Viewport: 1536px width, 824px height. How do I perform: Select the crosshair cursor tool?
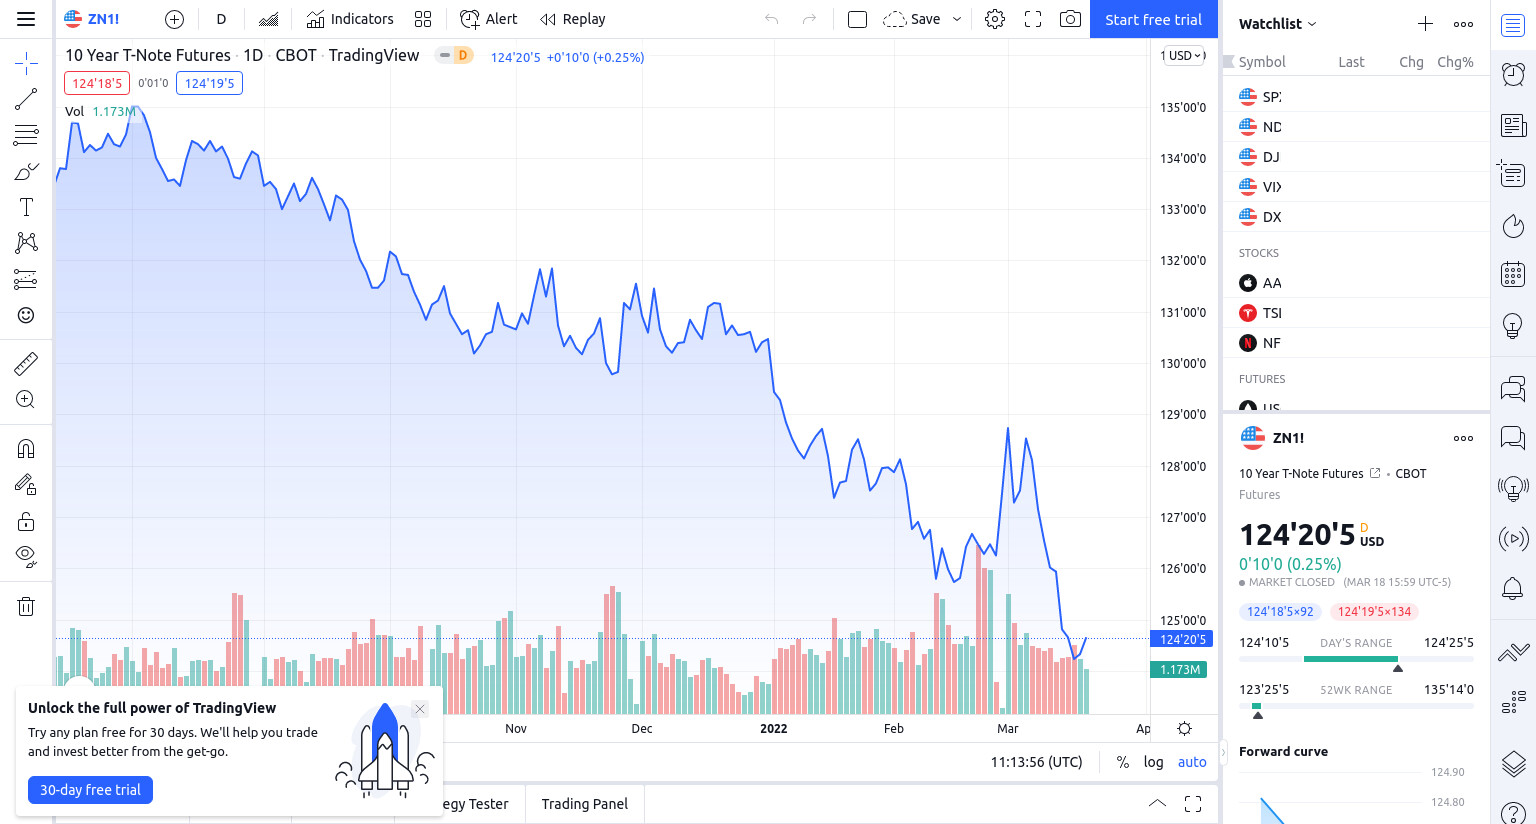pyautogui.click(x=26, y=64)
